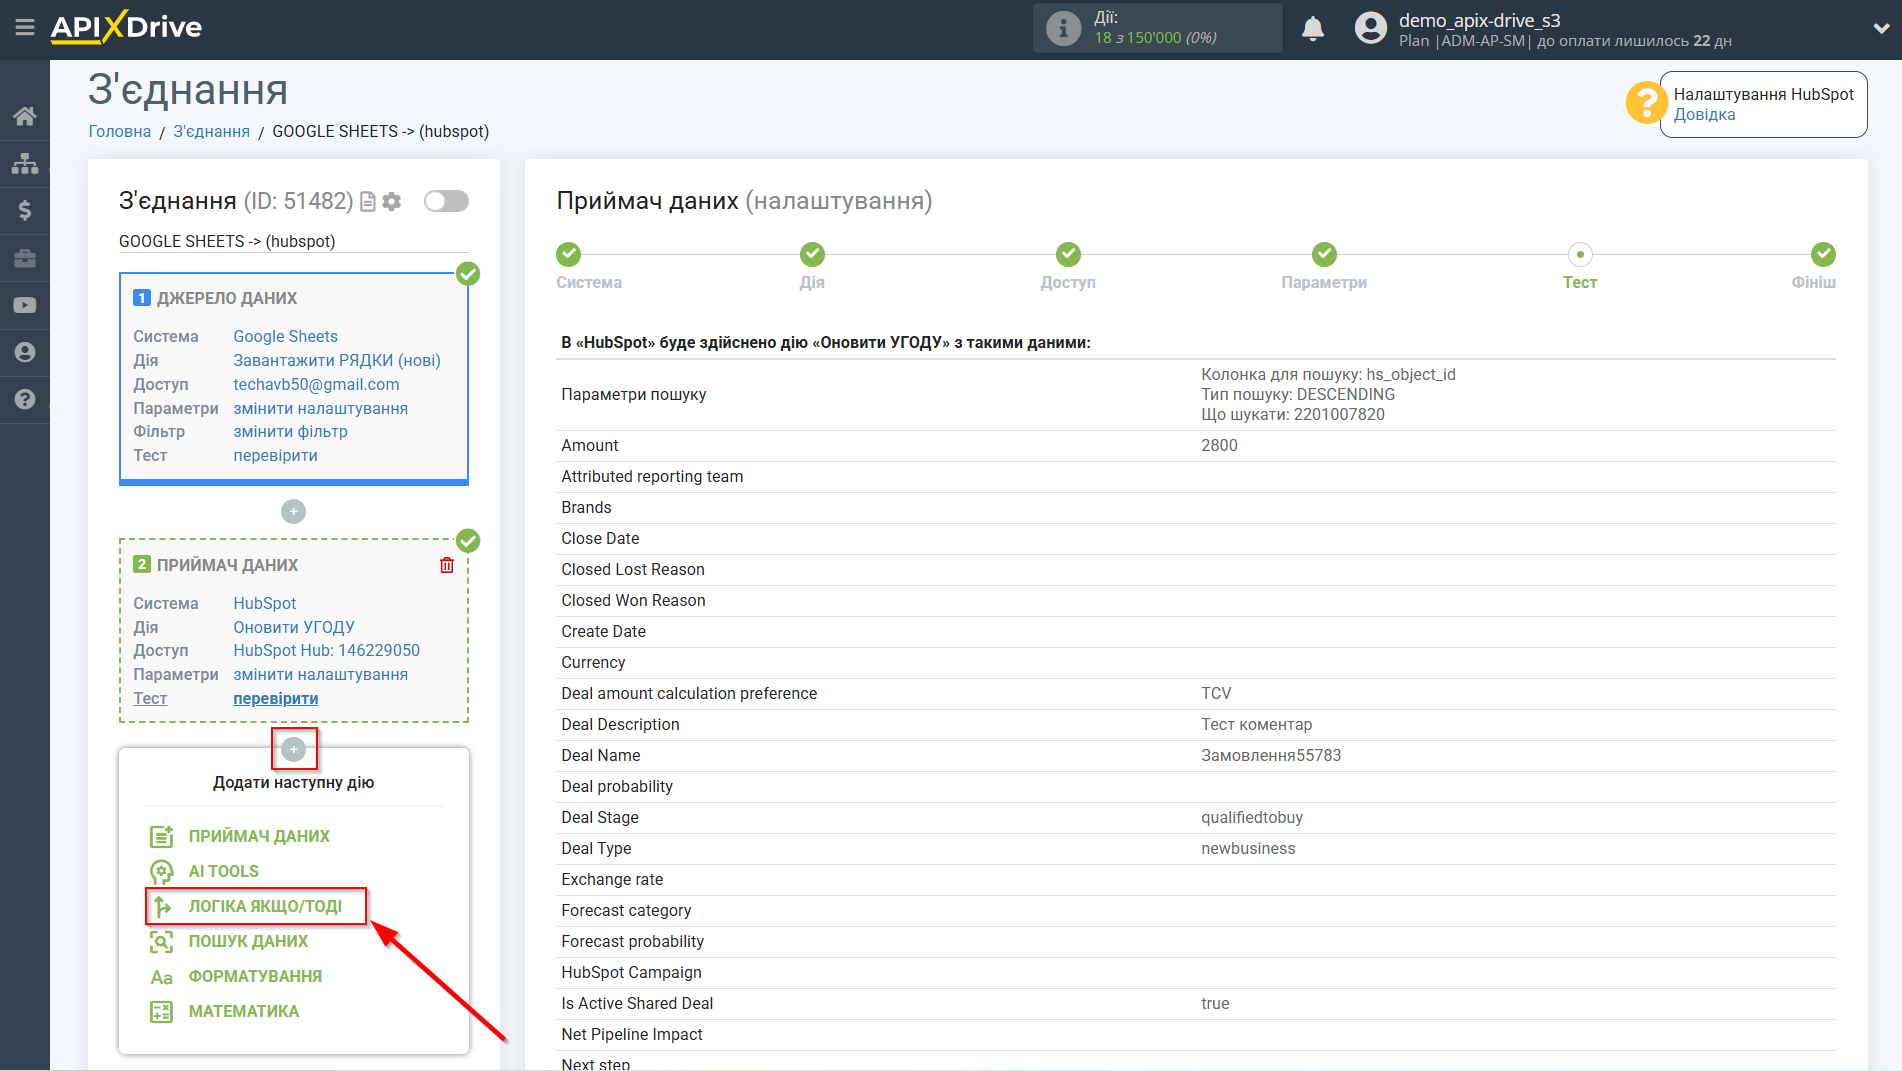The height and width of the screenshot is (1071, 1902).
Task: Expand the account dropdown chevron
Action: click(x=1881, y=28)
